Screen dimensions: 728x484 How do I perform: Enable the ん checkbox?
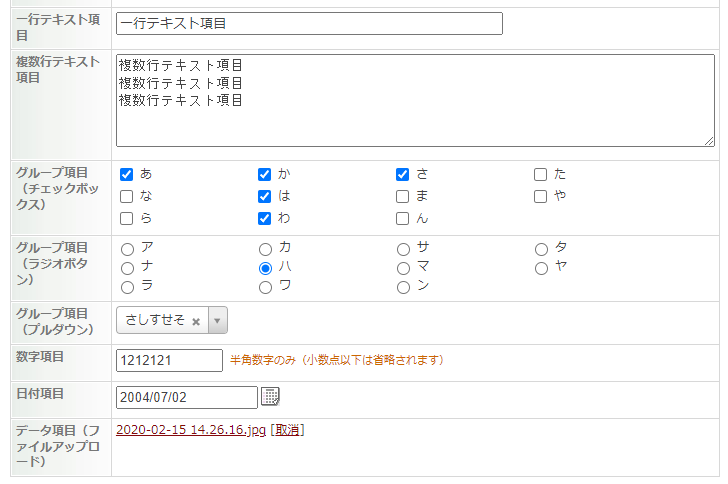[x=403, y=218]
